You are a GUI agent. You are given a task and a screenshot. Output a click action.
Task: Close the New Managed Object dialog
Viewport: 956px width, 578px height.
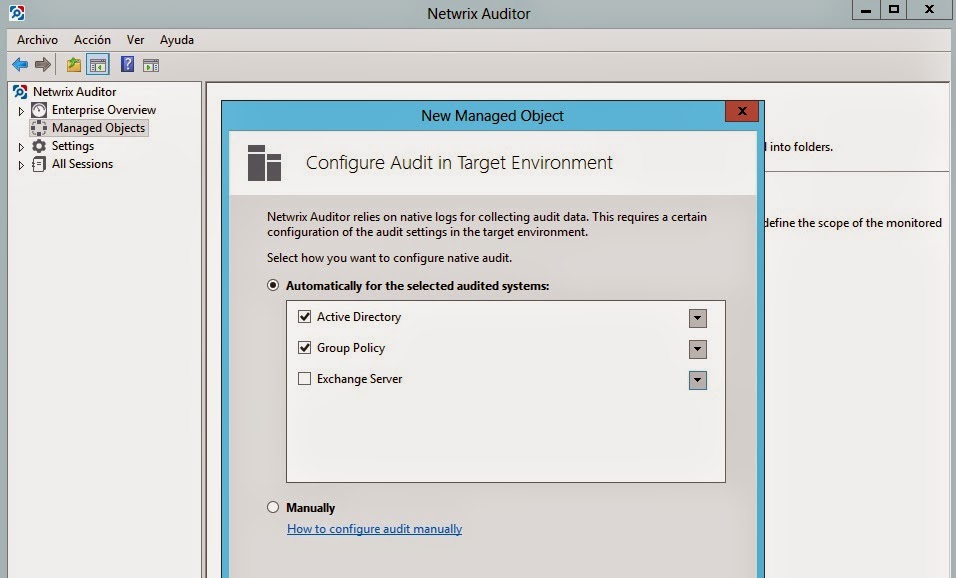[741, 112]
